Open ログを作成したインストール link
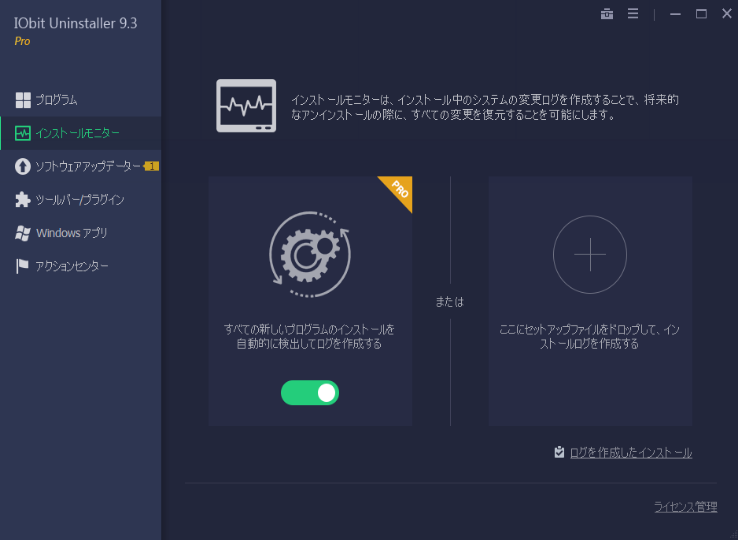 point(631,453)
